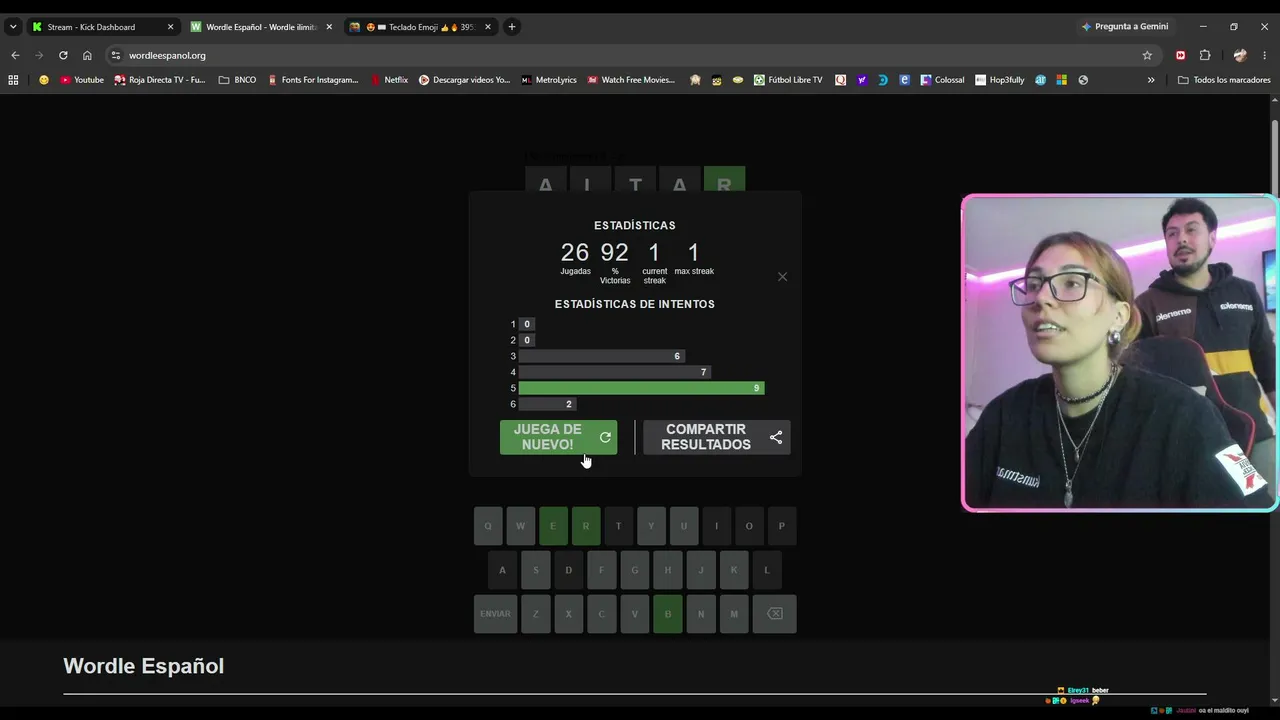Screen dimensions: 1280x720
Task: Open the apps grid shortcut
Action: (x=13, y=80)
